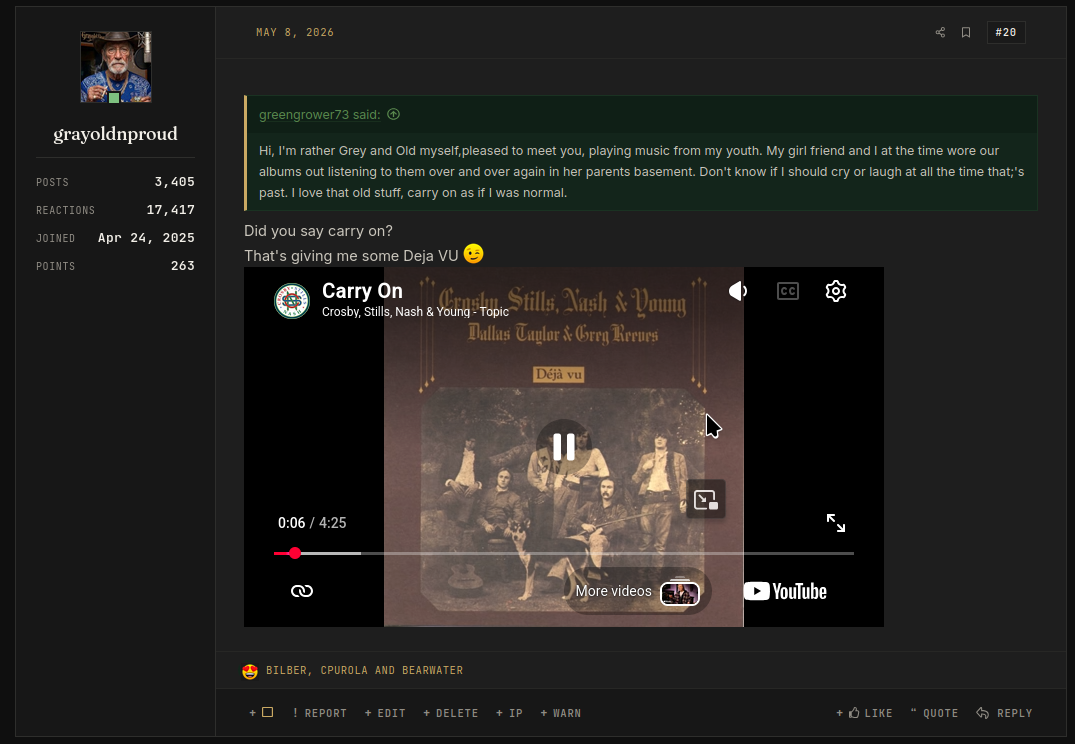1075x744 pixels.
Task: Click the winking emoji in the message
Action: [x=473, y=254]
